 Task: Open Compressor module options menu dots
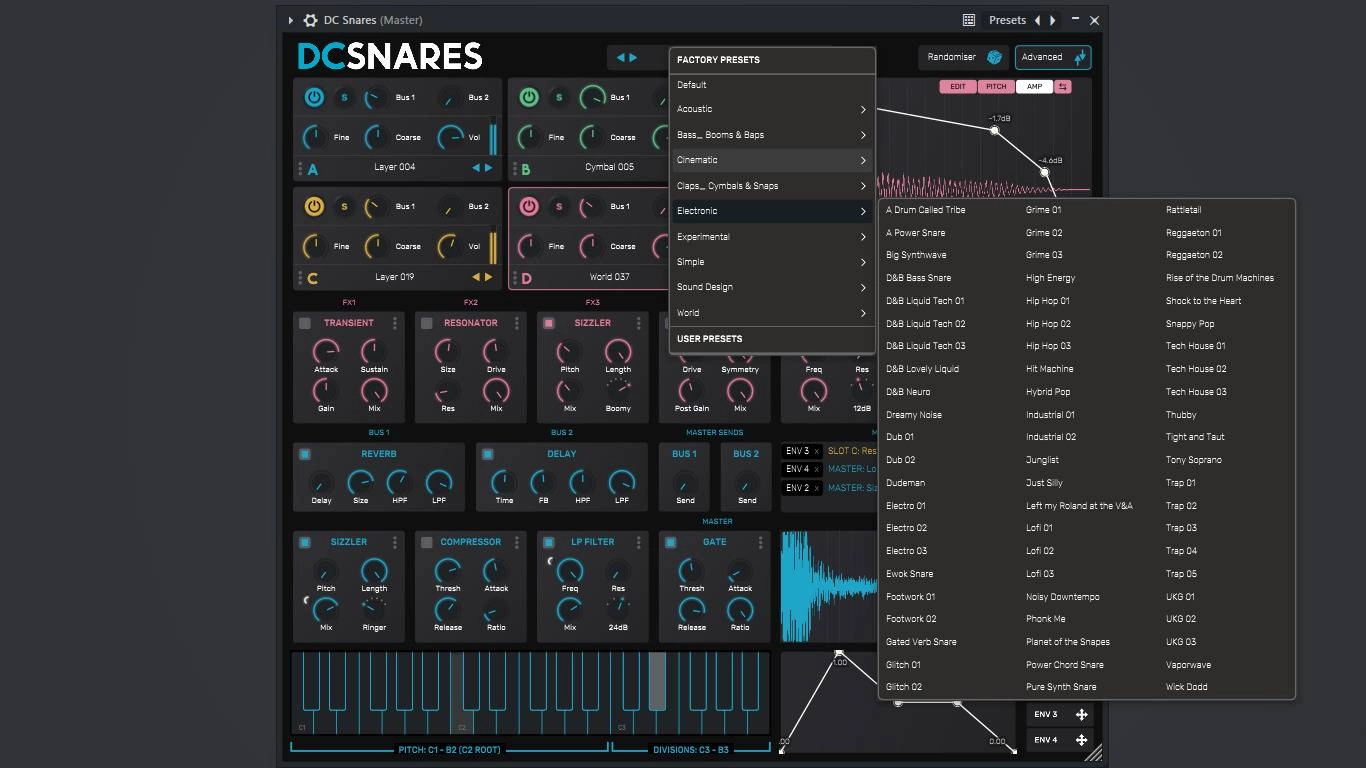tap(517, 542)
